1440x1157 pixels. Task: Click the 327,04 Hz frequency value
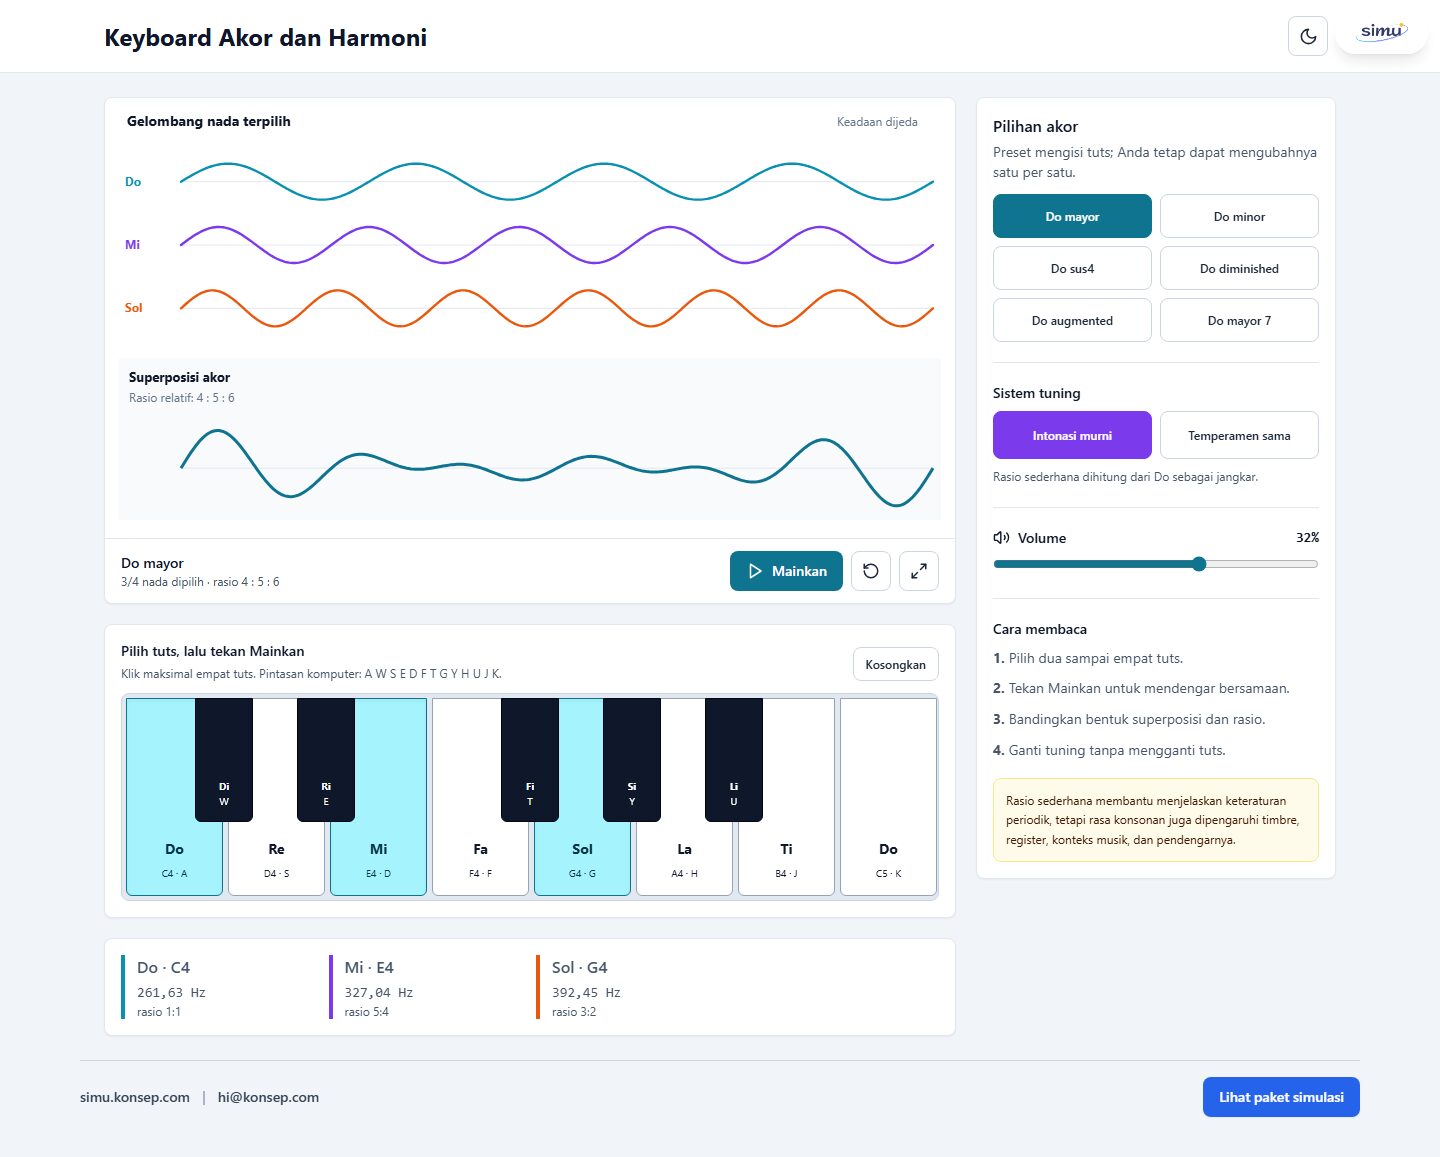(x=378, y=993)
